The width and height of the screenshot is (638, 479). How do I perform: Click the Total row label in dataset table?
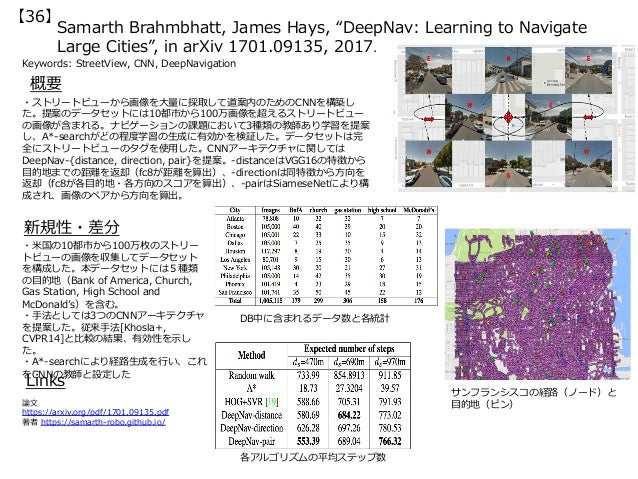[x=235, y=300]
